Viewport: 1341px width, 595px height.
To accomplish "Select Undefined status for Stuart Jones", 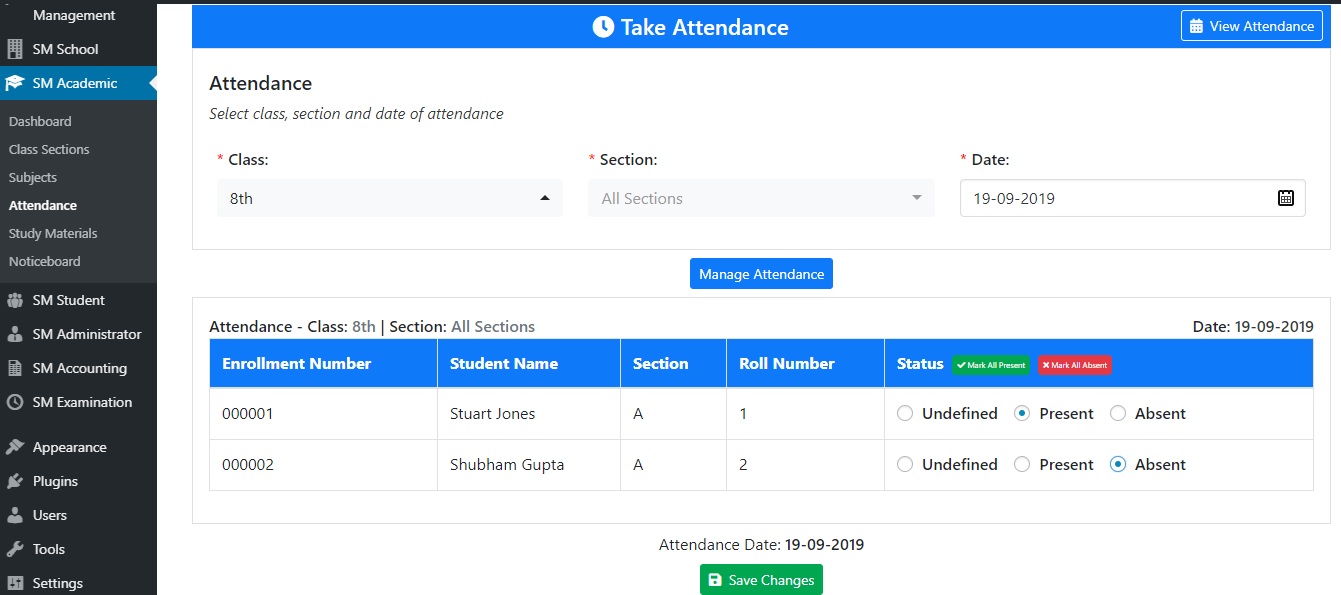I will click(x=904, y=413).
